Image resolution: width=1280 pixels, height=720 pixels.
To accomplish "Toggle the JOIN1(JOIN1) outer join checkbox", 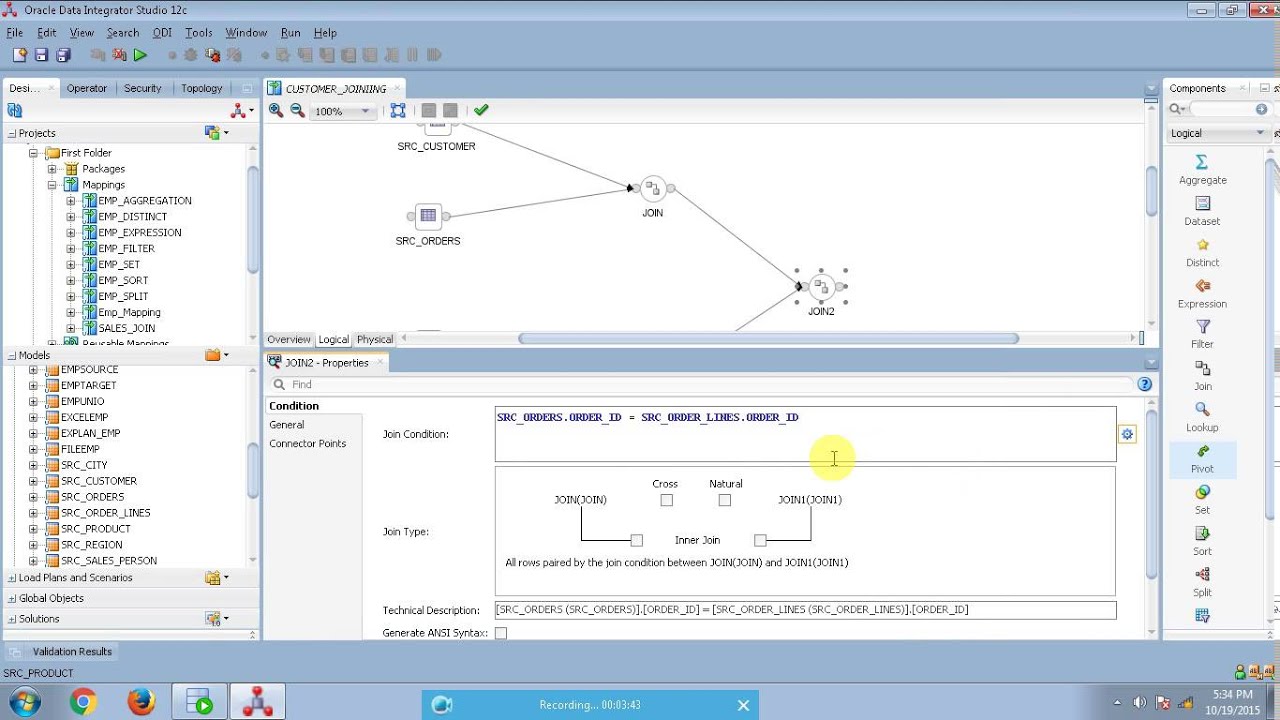I will [760, 540].
